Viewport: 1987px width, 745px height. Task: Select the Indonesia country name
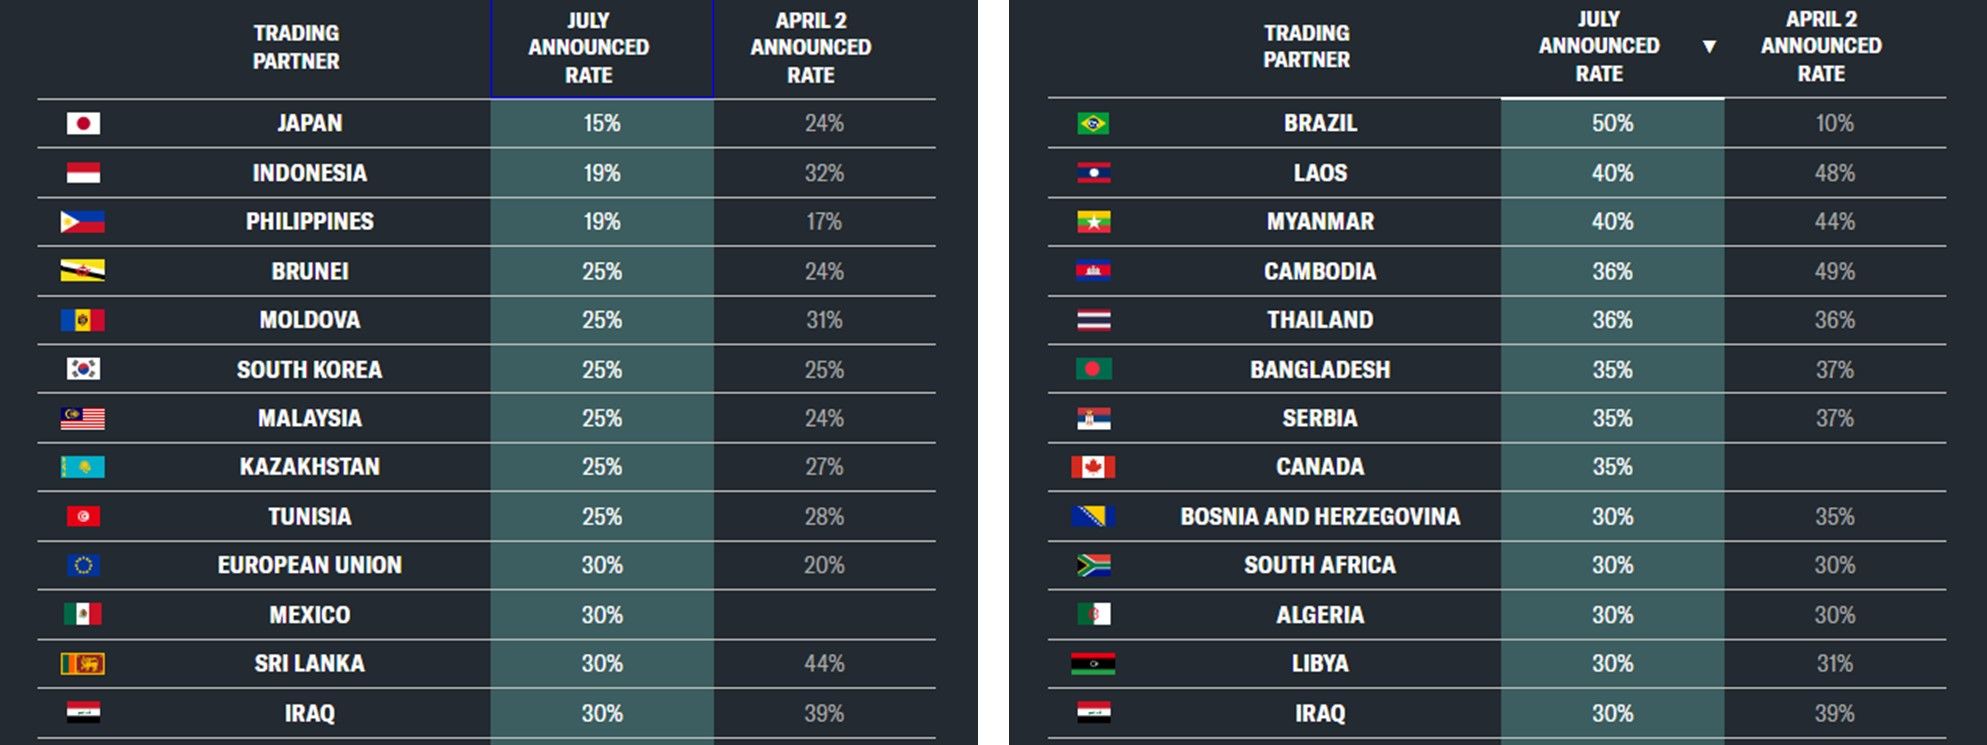pos(310,173)
